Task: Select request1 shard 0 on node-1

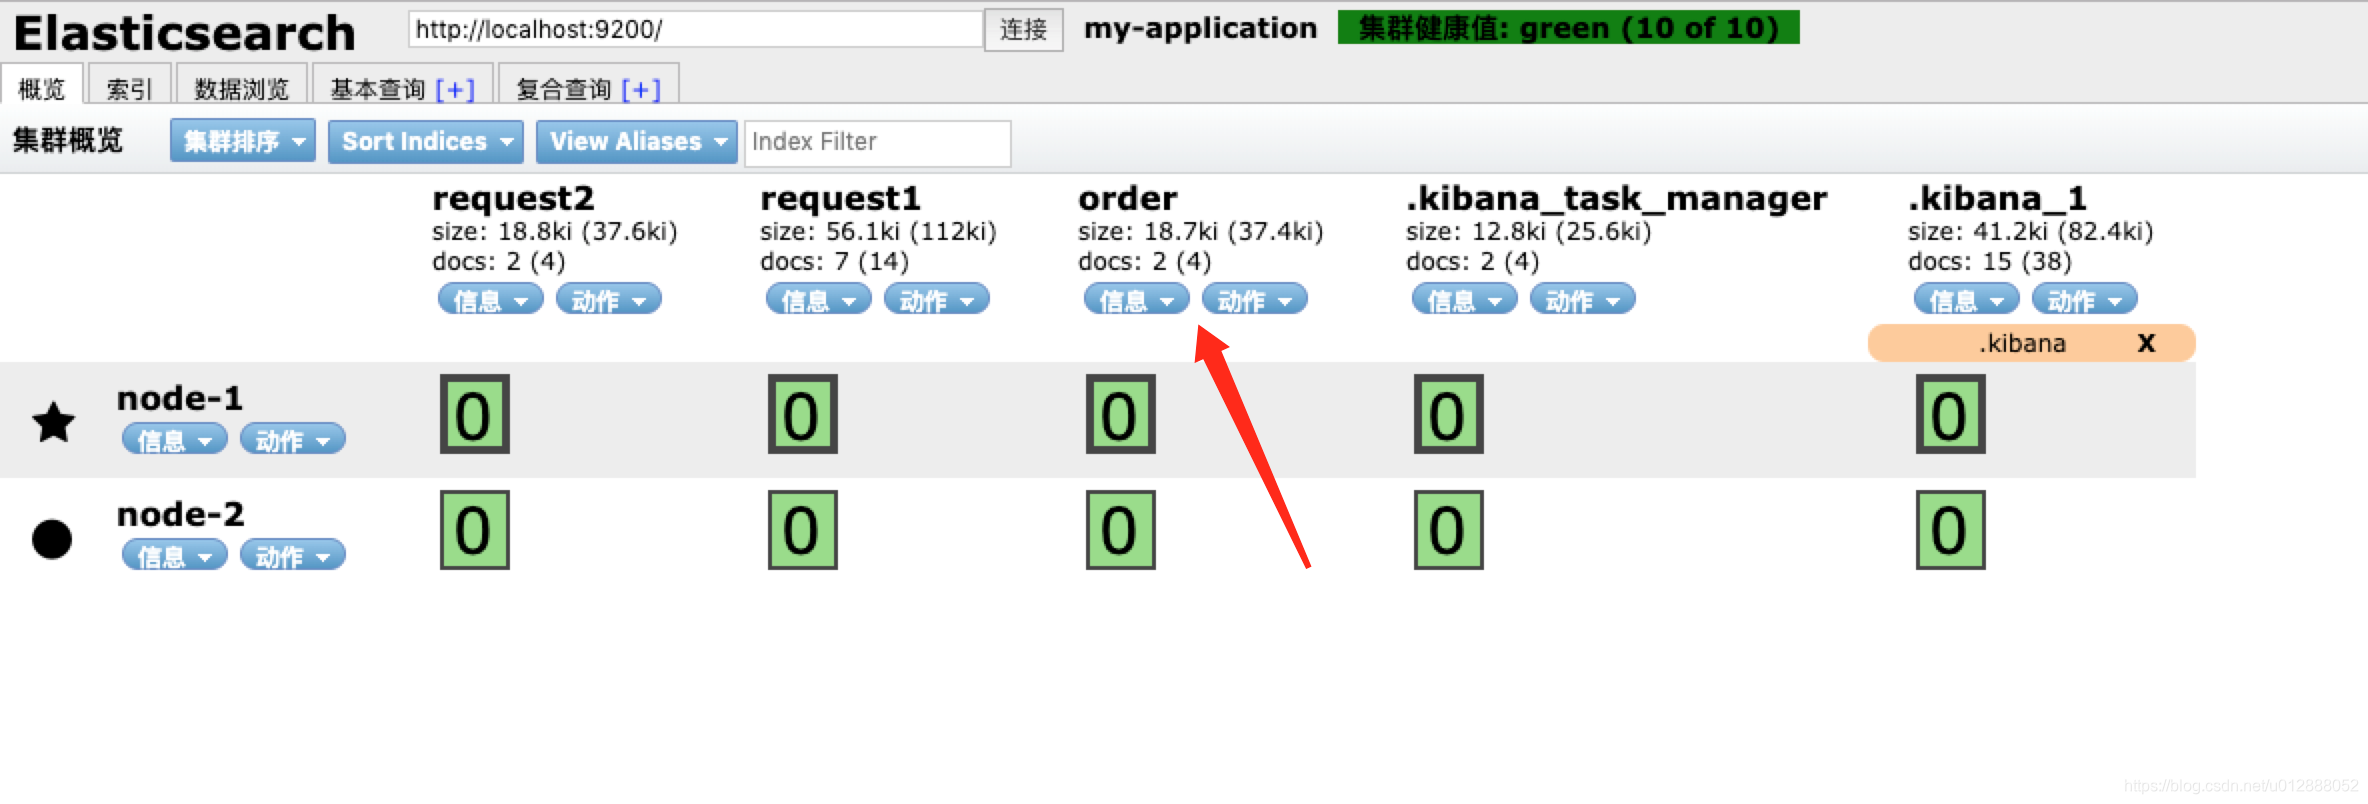Action: point(803,414)
